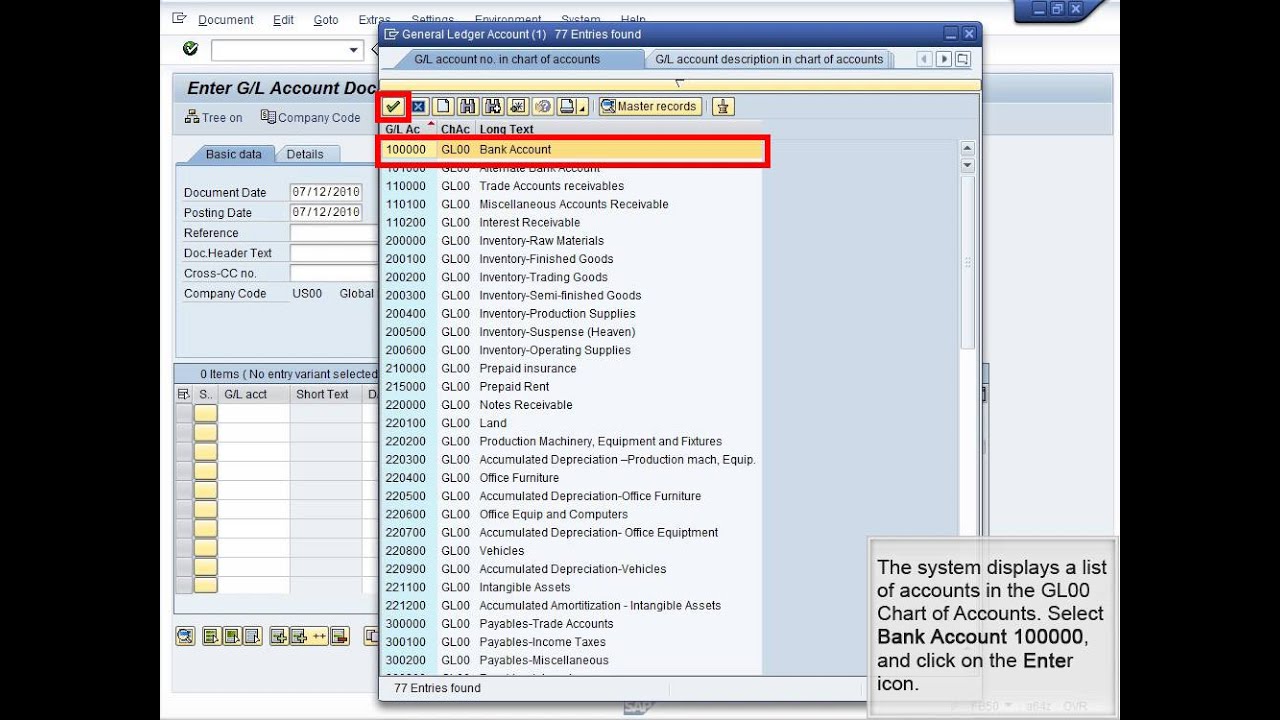1280x720 pixels.
Task: Click the Reference input field
Action: 334,233
